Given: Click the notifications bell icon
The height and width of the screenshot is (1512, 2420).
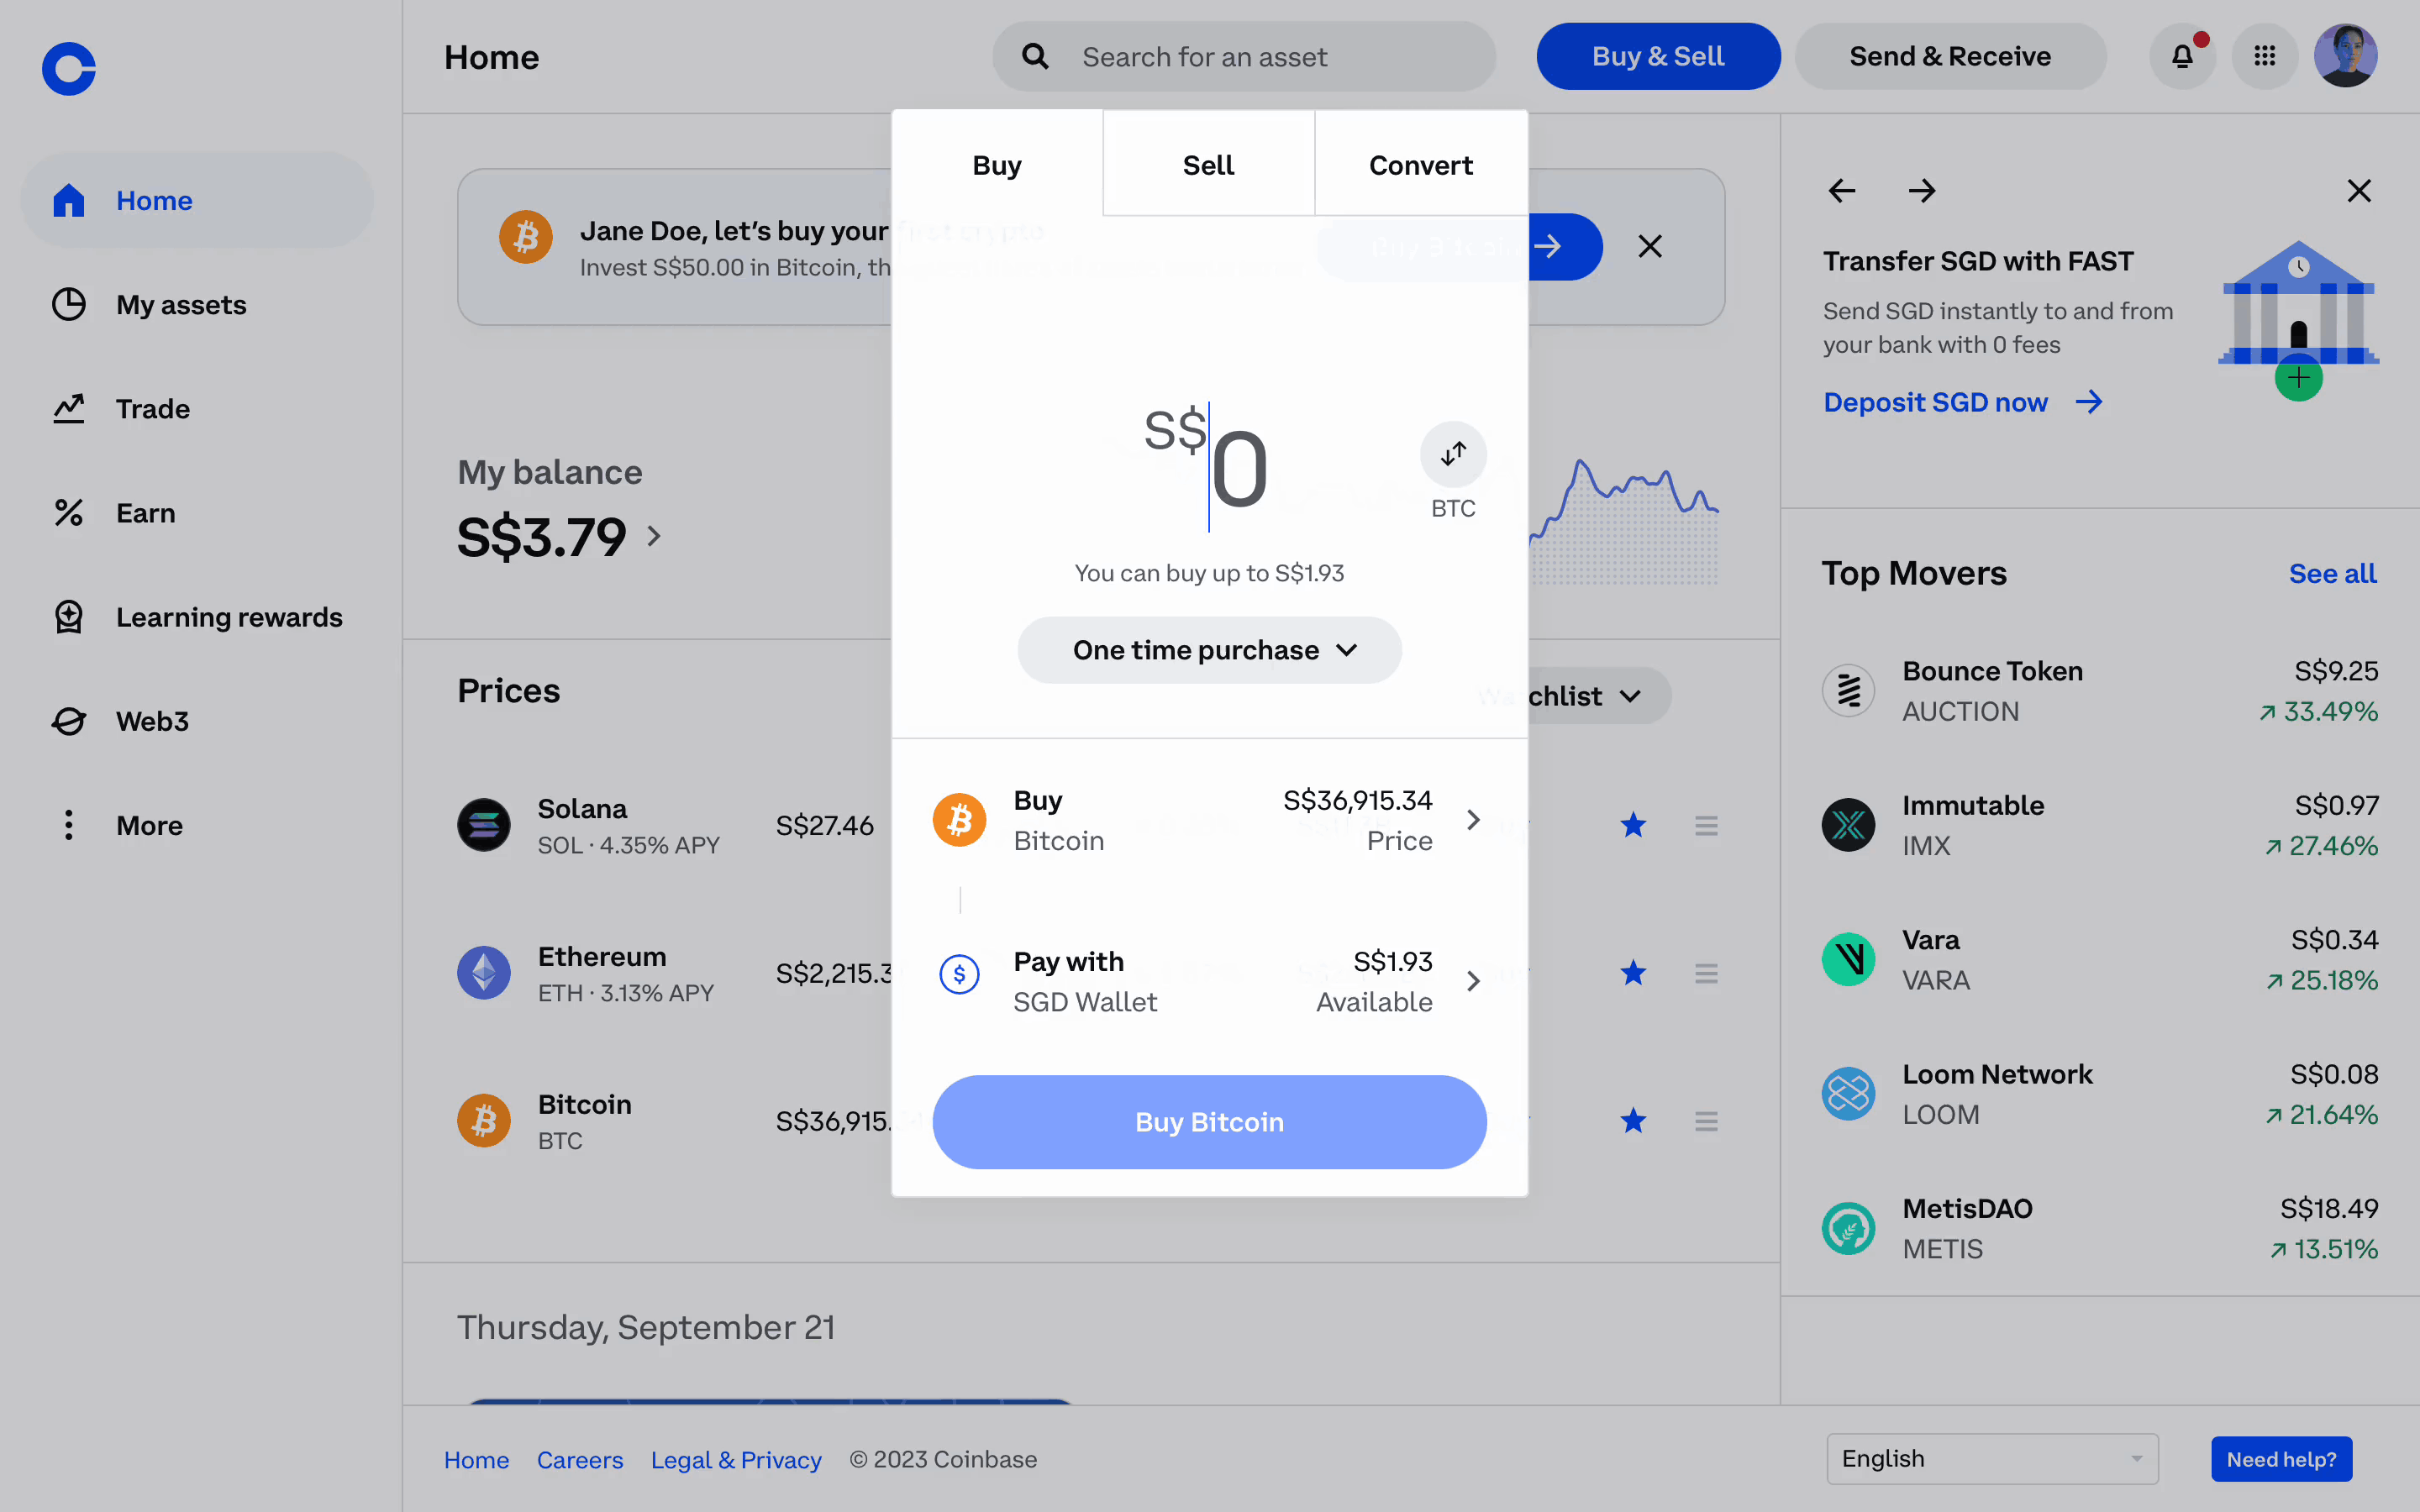Looking at the screenshot, I should (x=2182, y=57).
